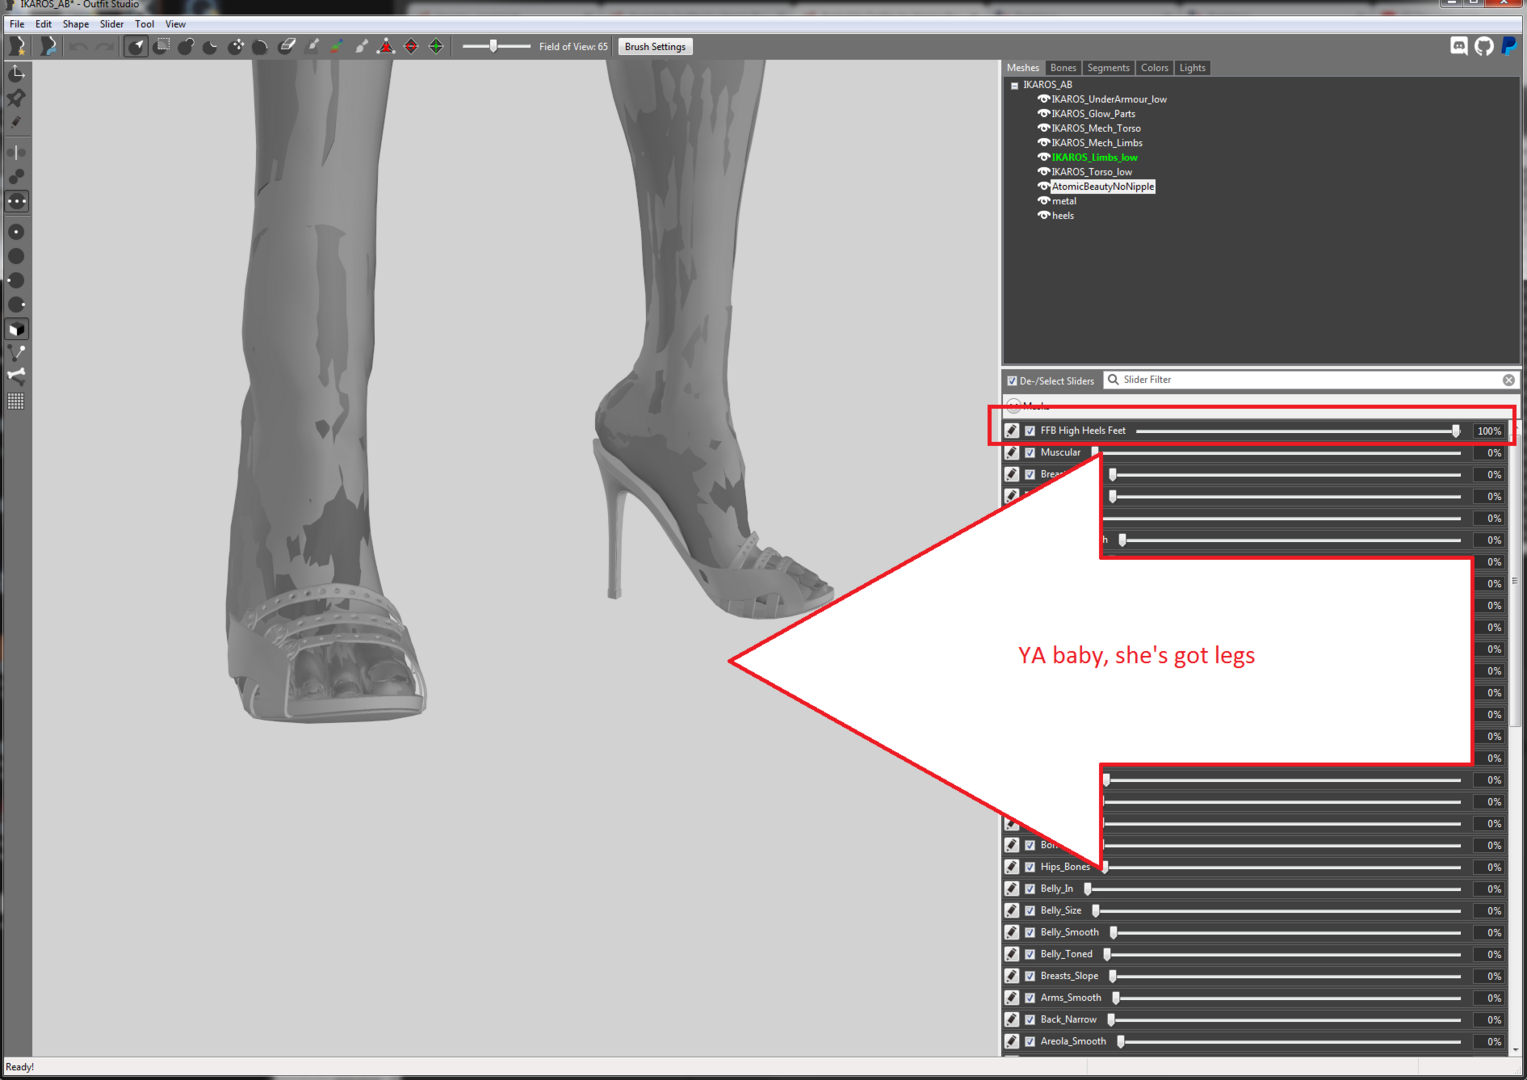The image size is (1527, 1080).
Task: Click the Breasts_Slope slider track
Action: tap(1286, 976)
